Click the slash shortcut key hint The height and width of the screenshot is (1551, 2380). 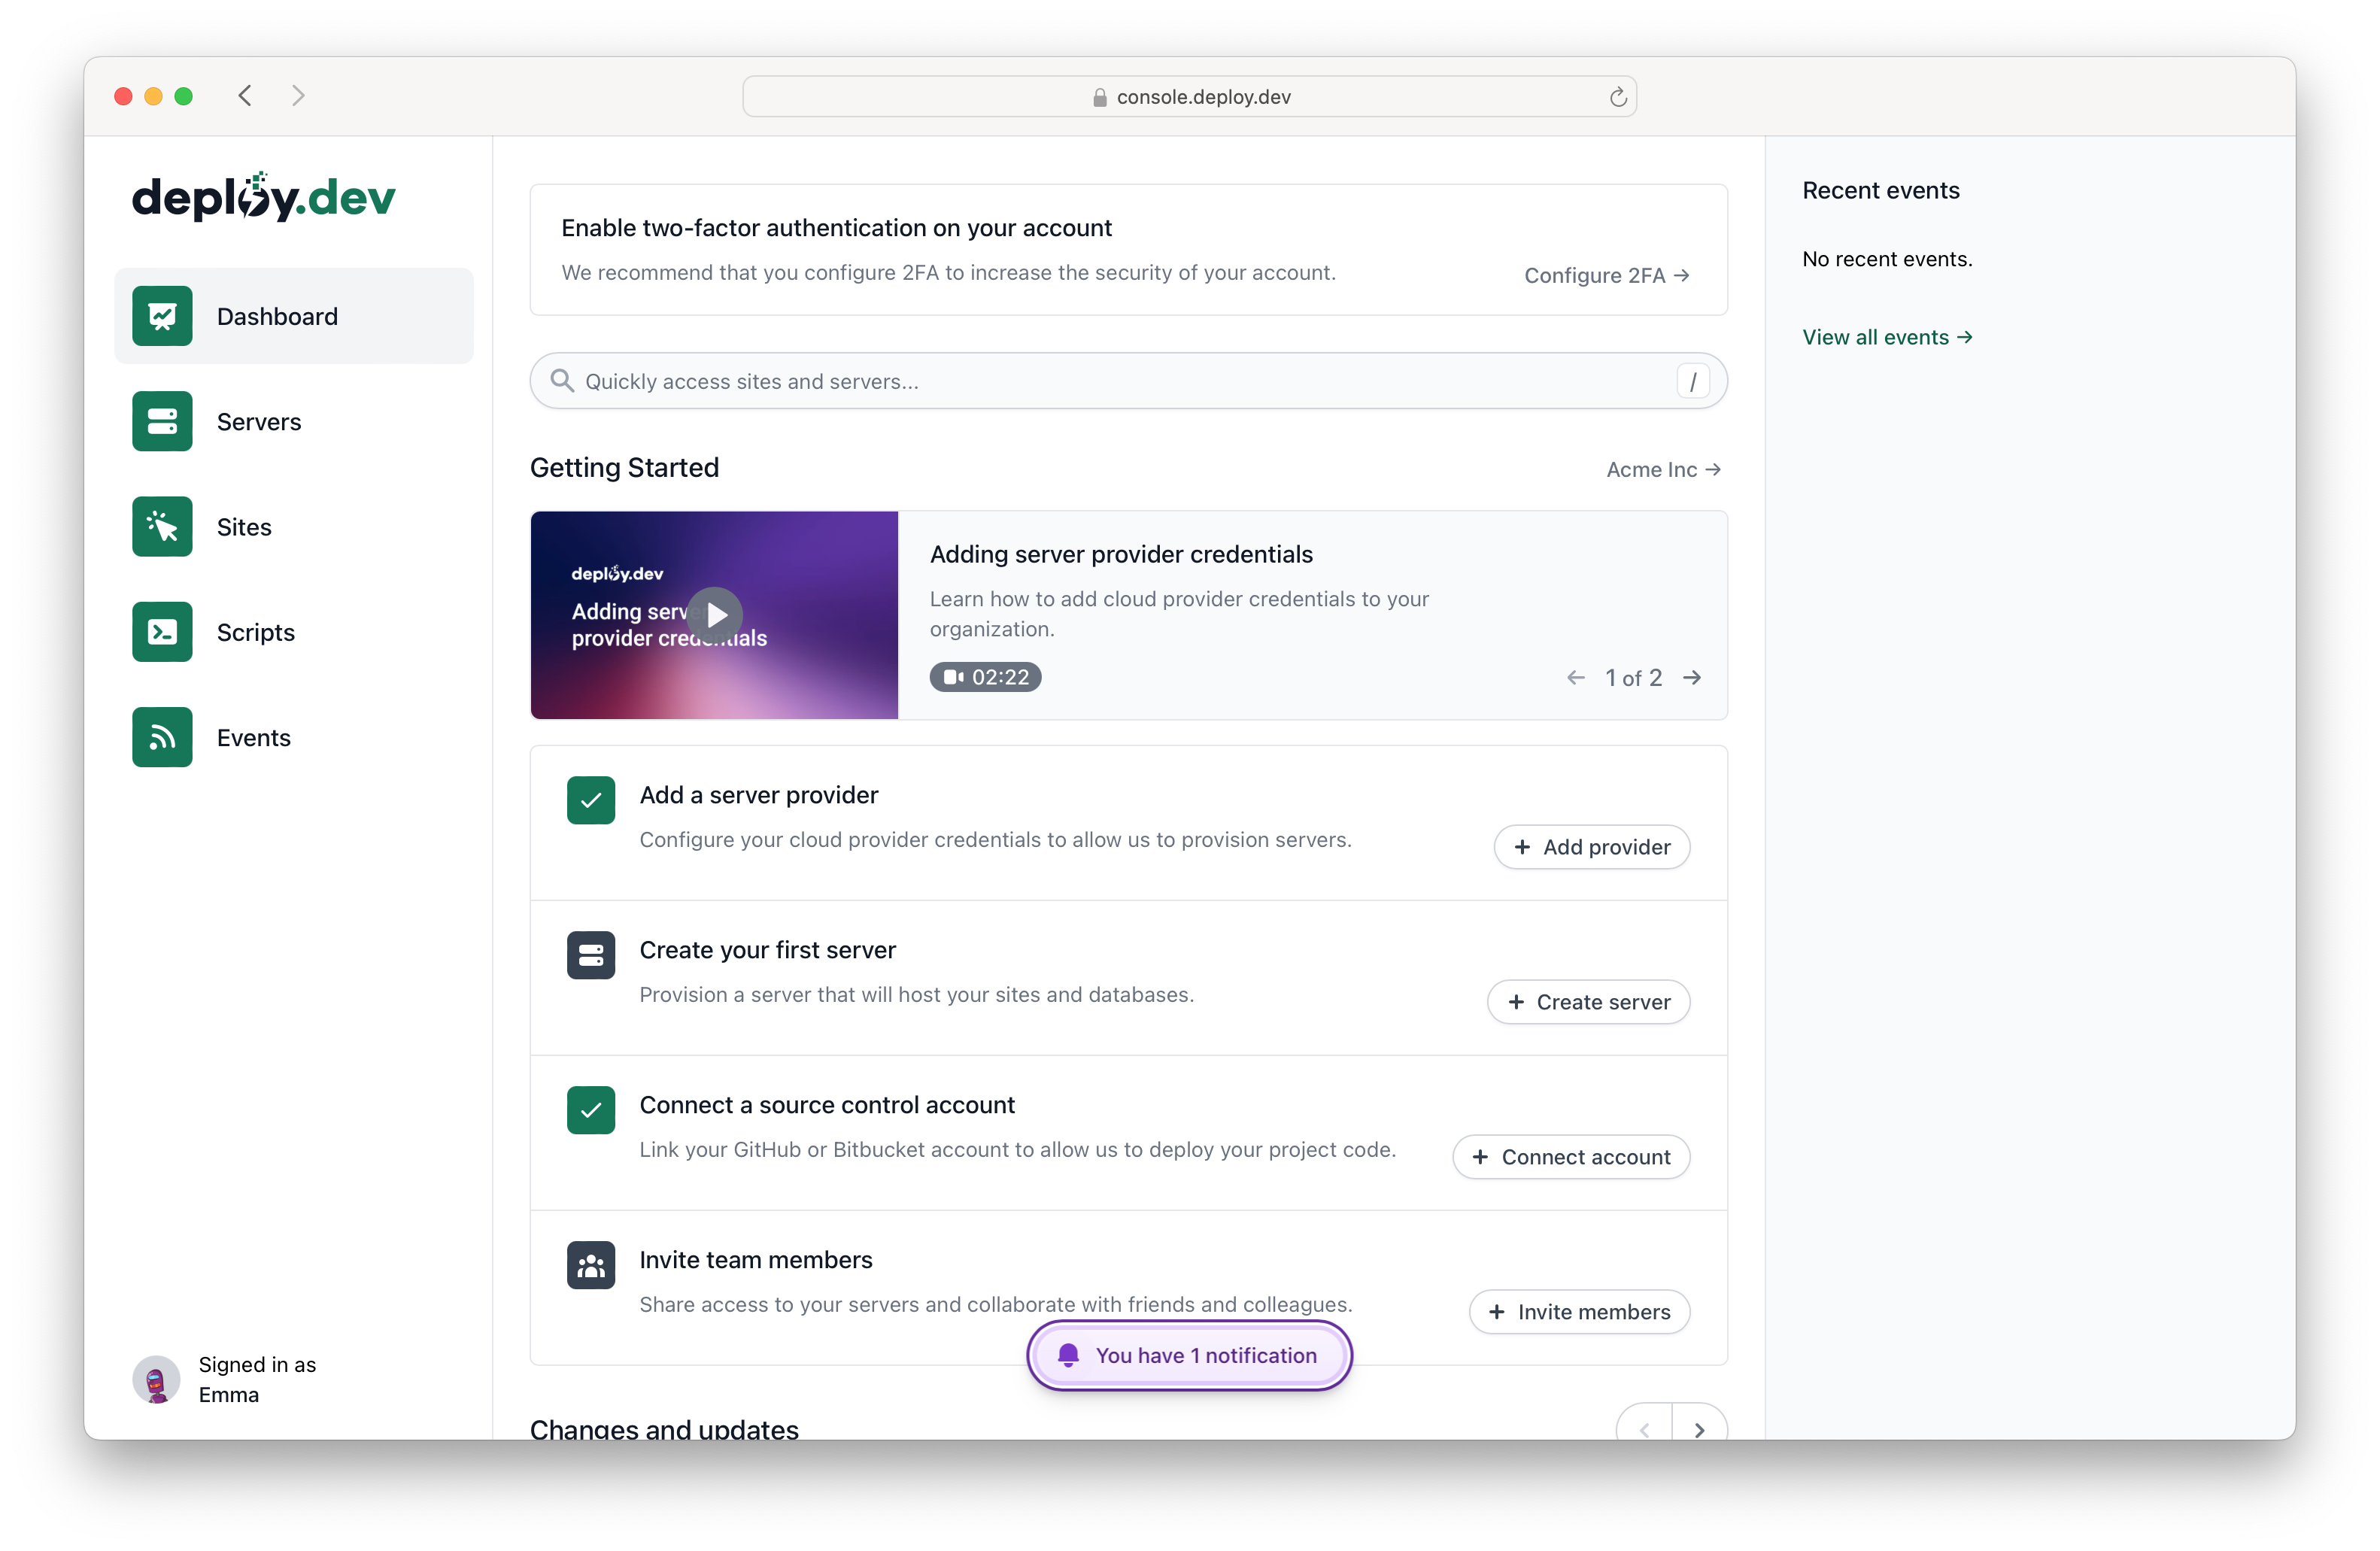point(1692,381)
